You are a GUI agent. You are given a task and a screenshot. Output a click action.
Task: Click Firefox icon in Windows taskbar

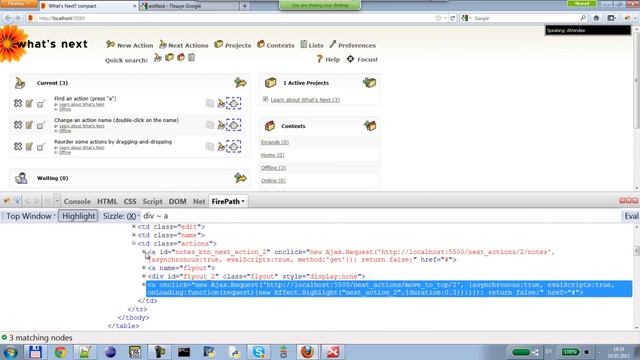click(x=307, y=351)
